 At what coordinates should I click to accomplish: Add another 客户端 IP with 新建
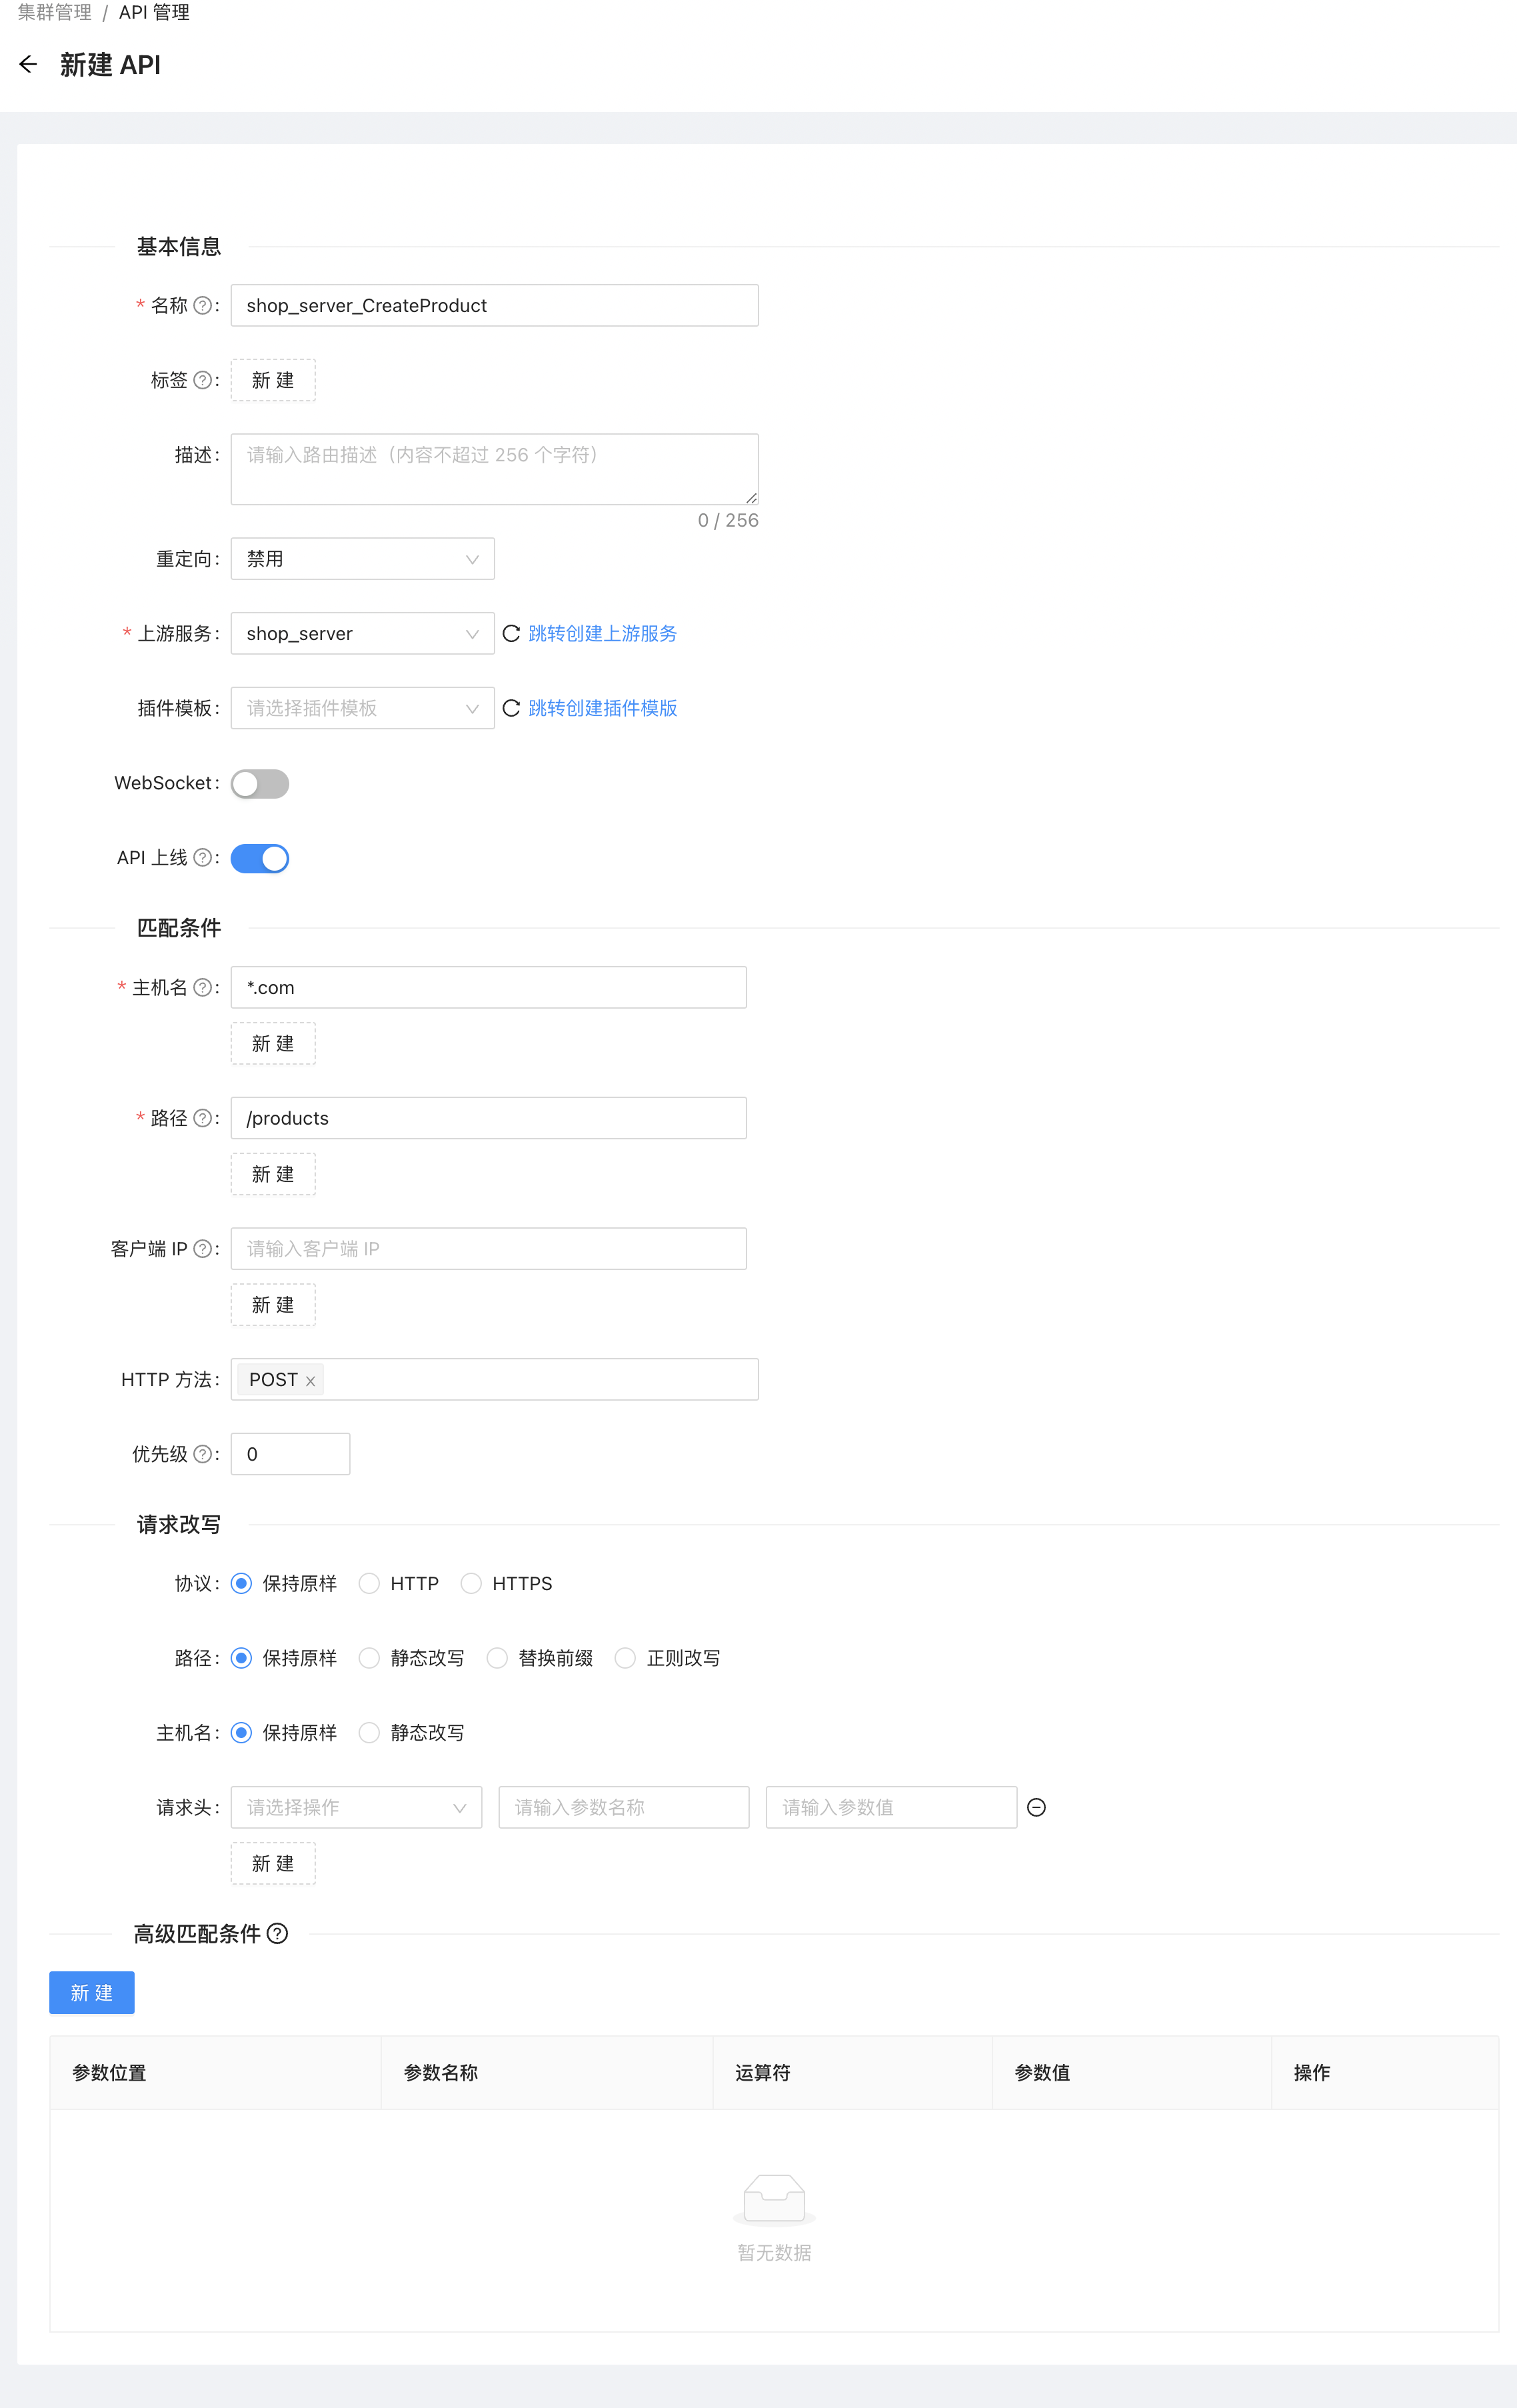click(273, 1305)
